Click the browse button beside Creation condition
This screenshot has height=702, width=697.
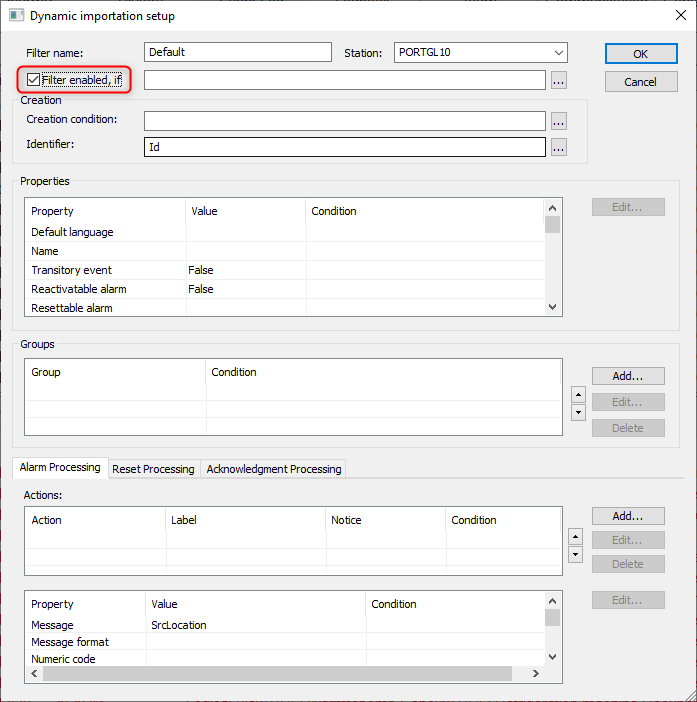(558, 121)
